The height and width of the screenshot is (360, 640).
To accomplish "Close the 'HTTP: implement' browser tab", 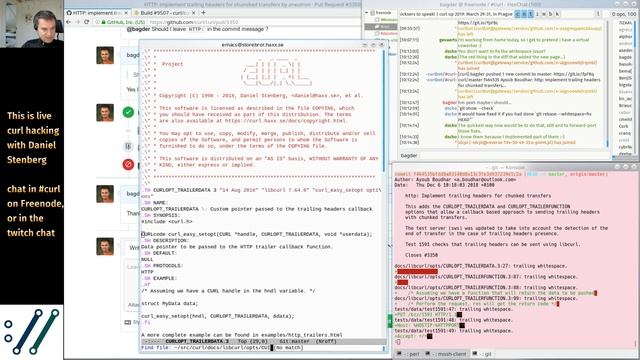I will [x=126, y=13].
